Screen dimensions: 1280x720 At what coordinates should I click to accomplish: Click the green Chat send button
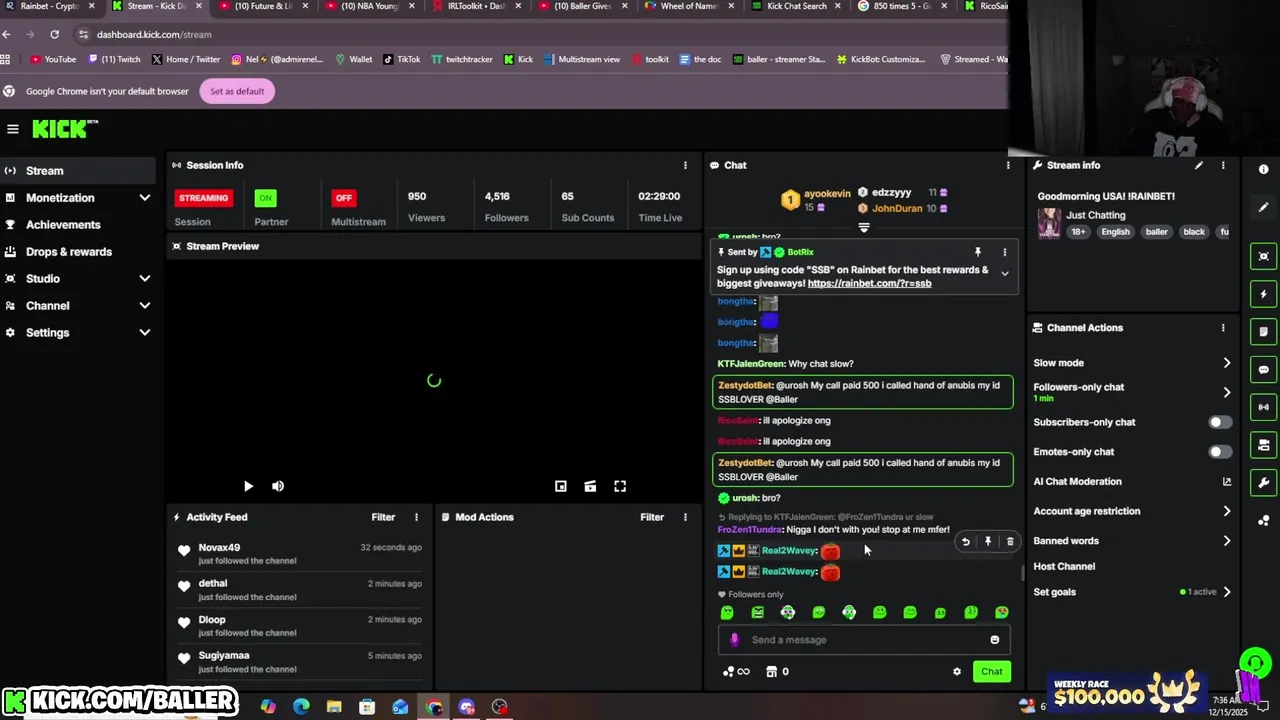[991, 672]
